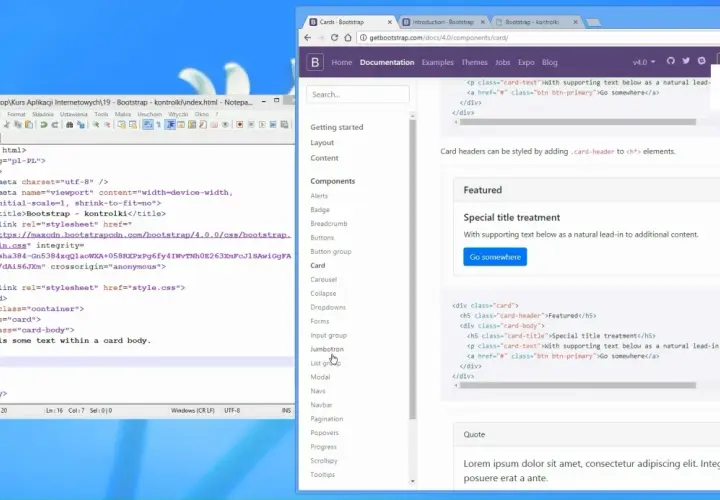Click UTF-8 encoding in Notepad++ status bar
The width and height of the screenshot is (720, 500).
click(x=232, y=410)
